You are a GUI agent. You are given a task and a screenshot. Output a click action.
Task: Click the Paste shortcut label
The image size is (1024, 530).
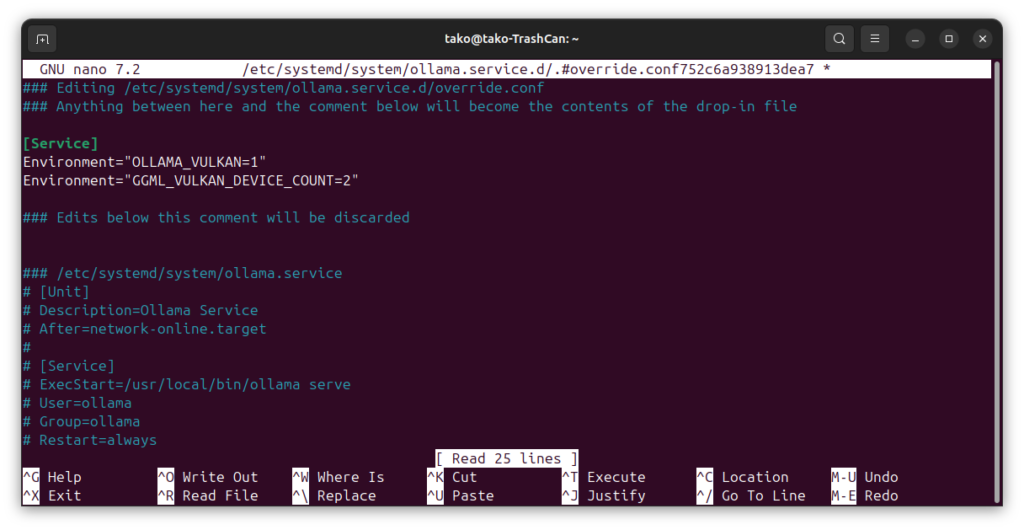472,495
